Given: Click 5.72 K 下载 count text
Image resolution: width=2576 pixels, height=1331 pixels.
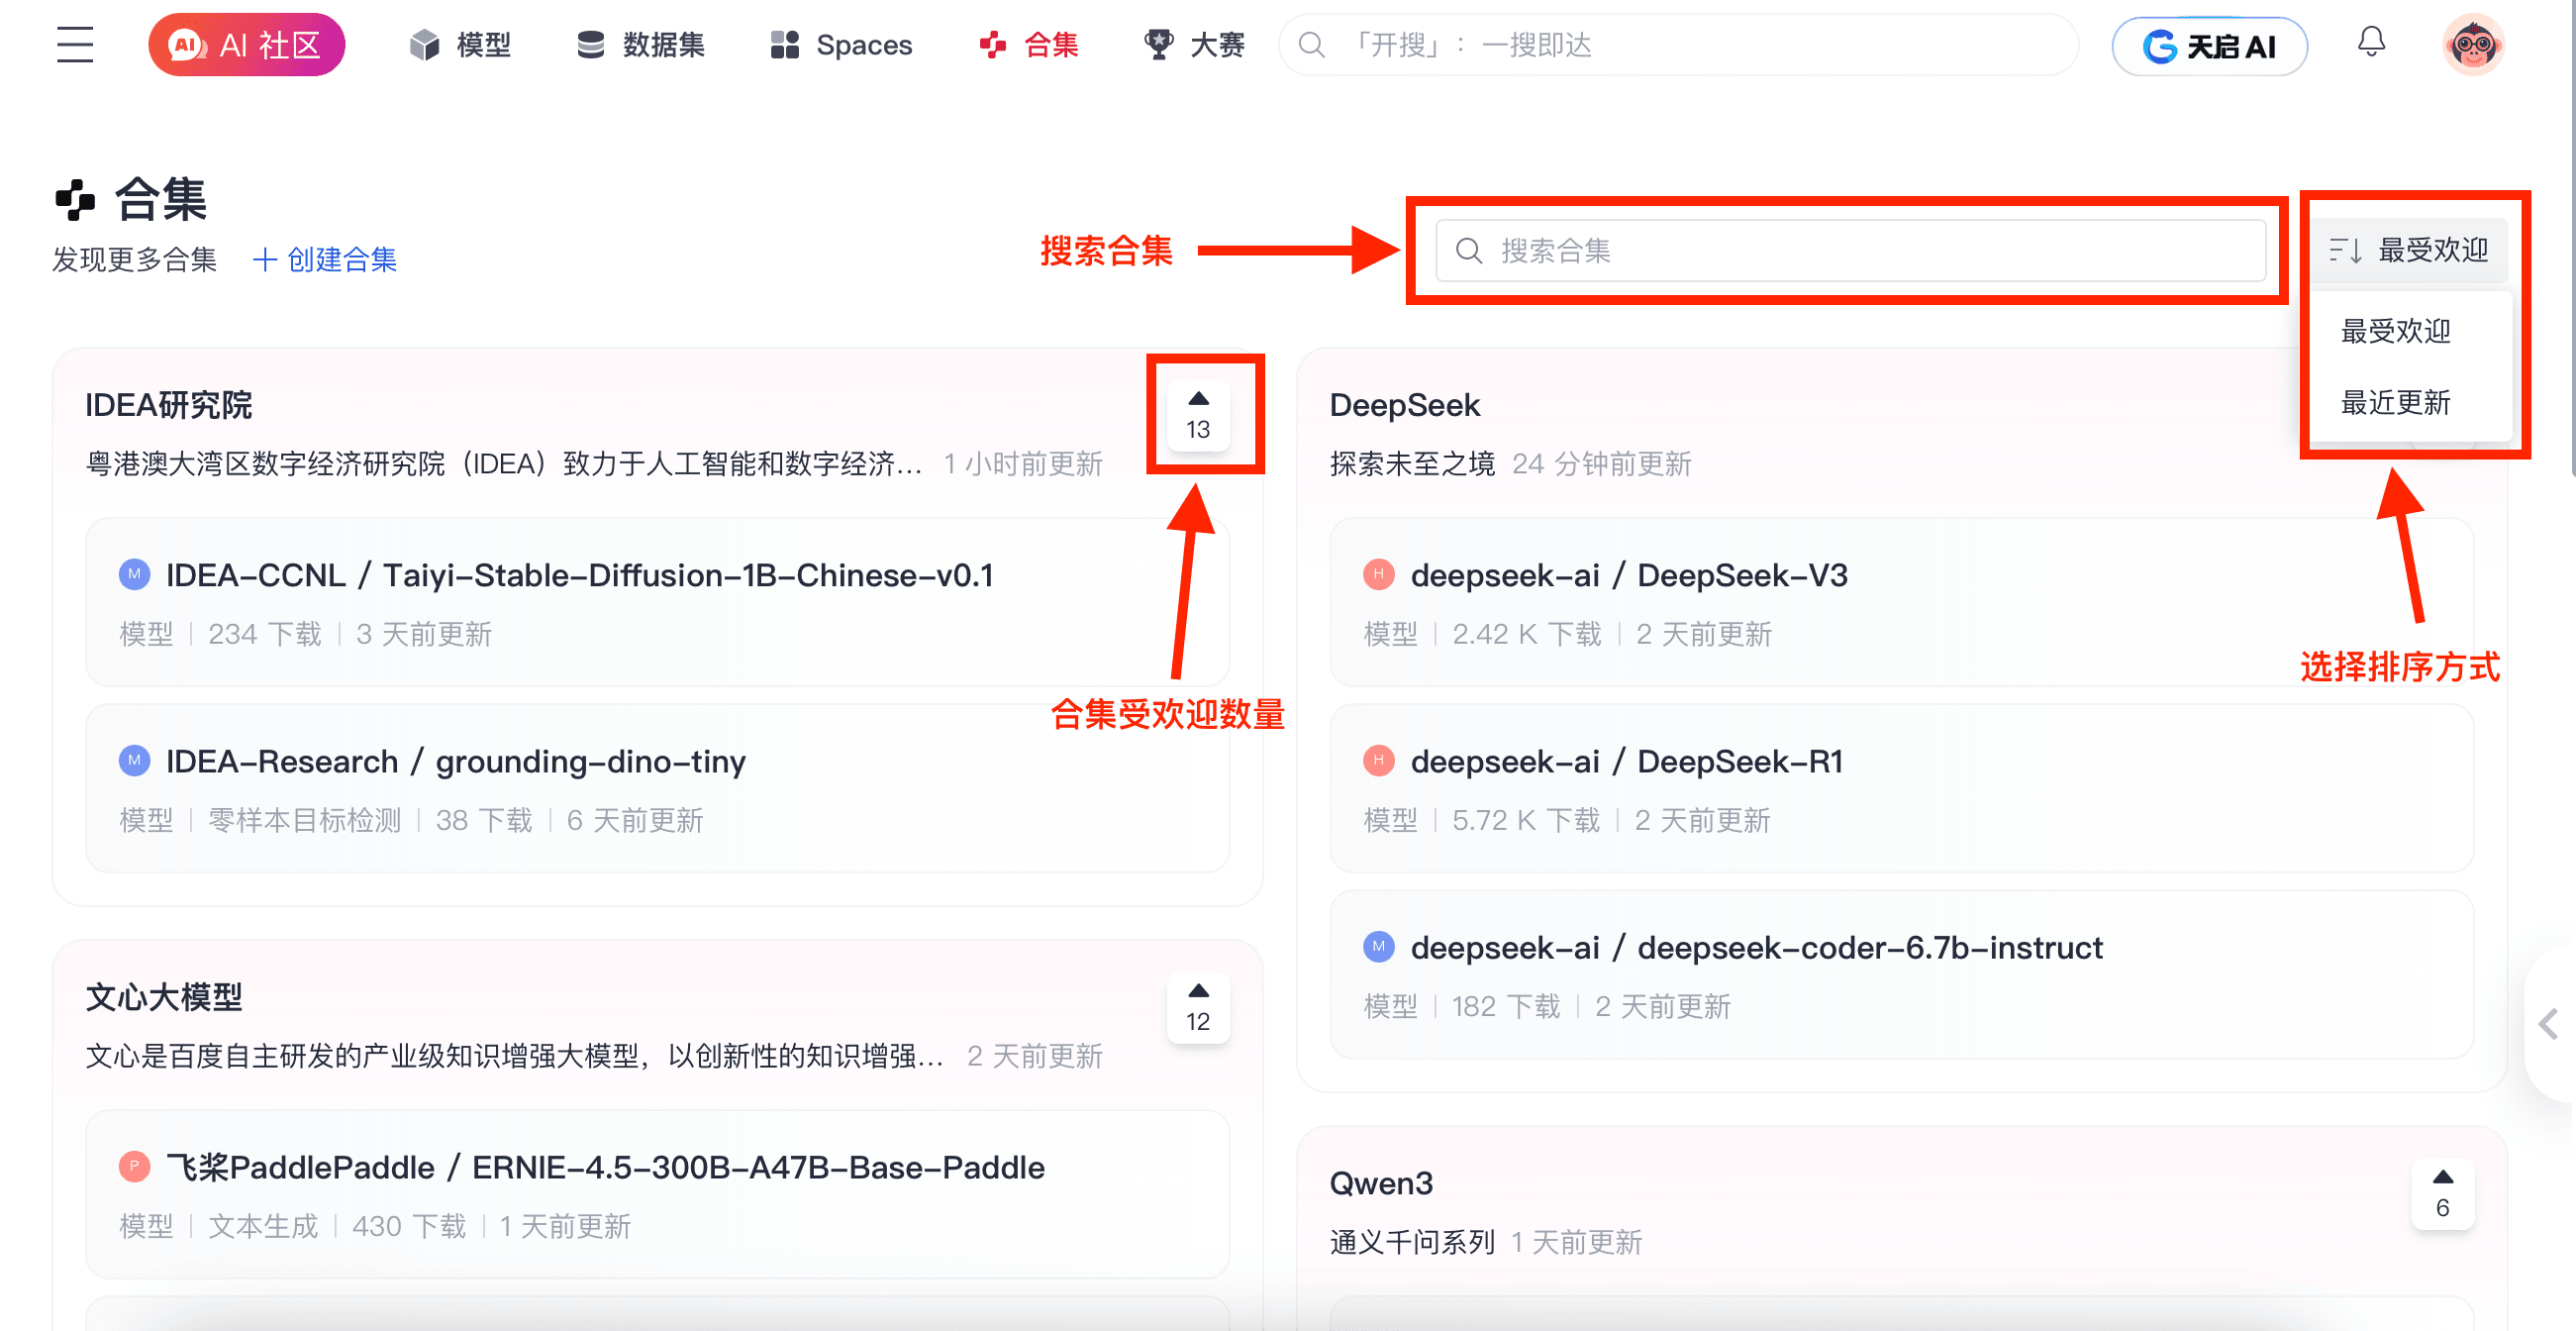Looking at the screenshot, I should pyautogui.click(x=1526, y=821).
